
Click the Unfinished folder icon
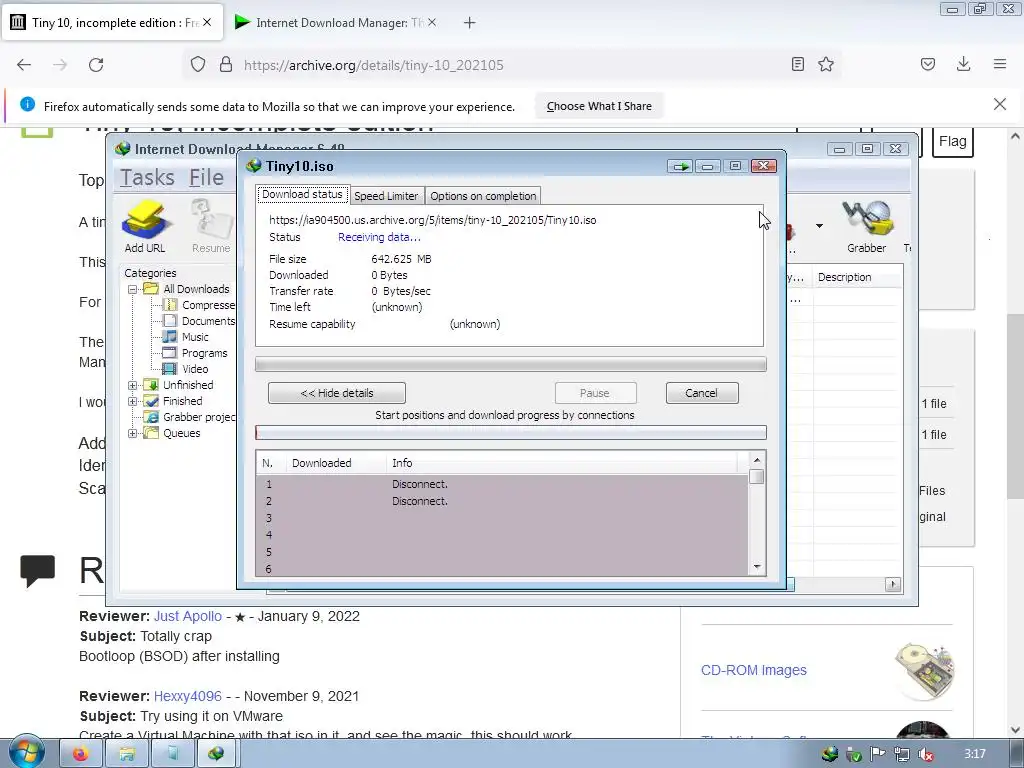151,385
